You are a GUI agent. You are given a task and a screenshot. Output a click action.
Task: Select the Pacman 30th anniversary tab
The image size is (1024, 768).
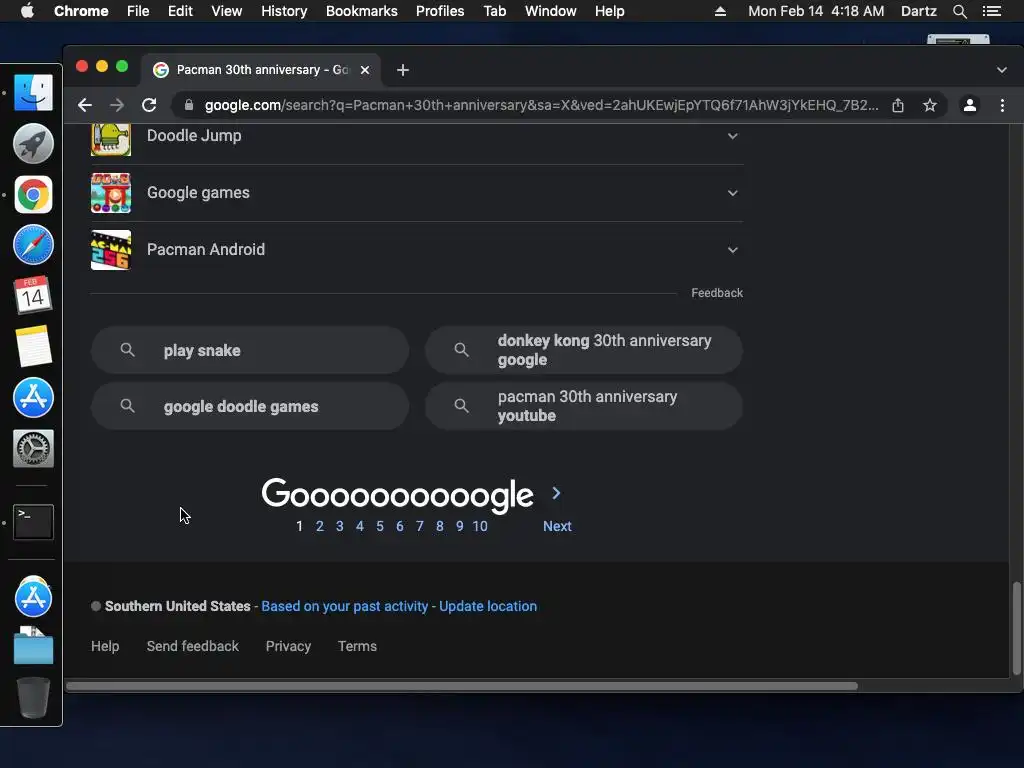pos(261,70)
